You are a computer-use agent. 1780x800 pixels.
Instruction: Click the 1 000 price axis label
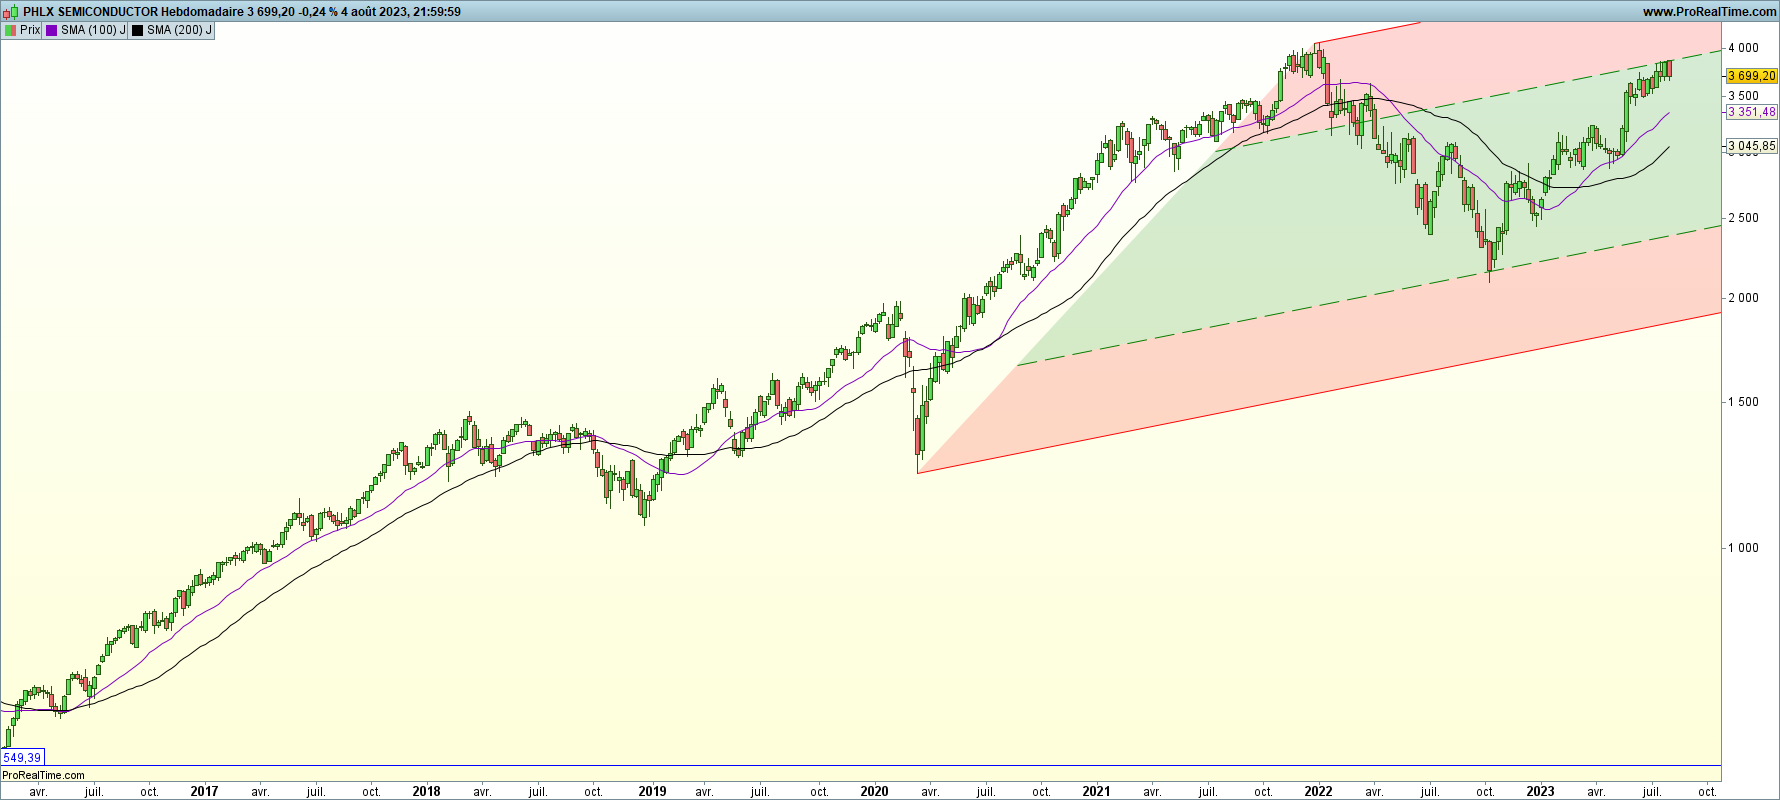tap(1743, 548)
